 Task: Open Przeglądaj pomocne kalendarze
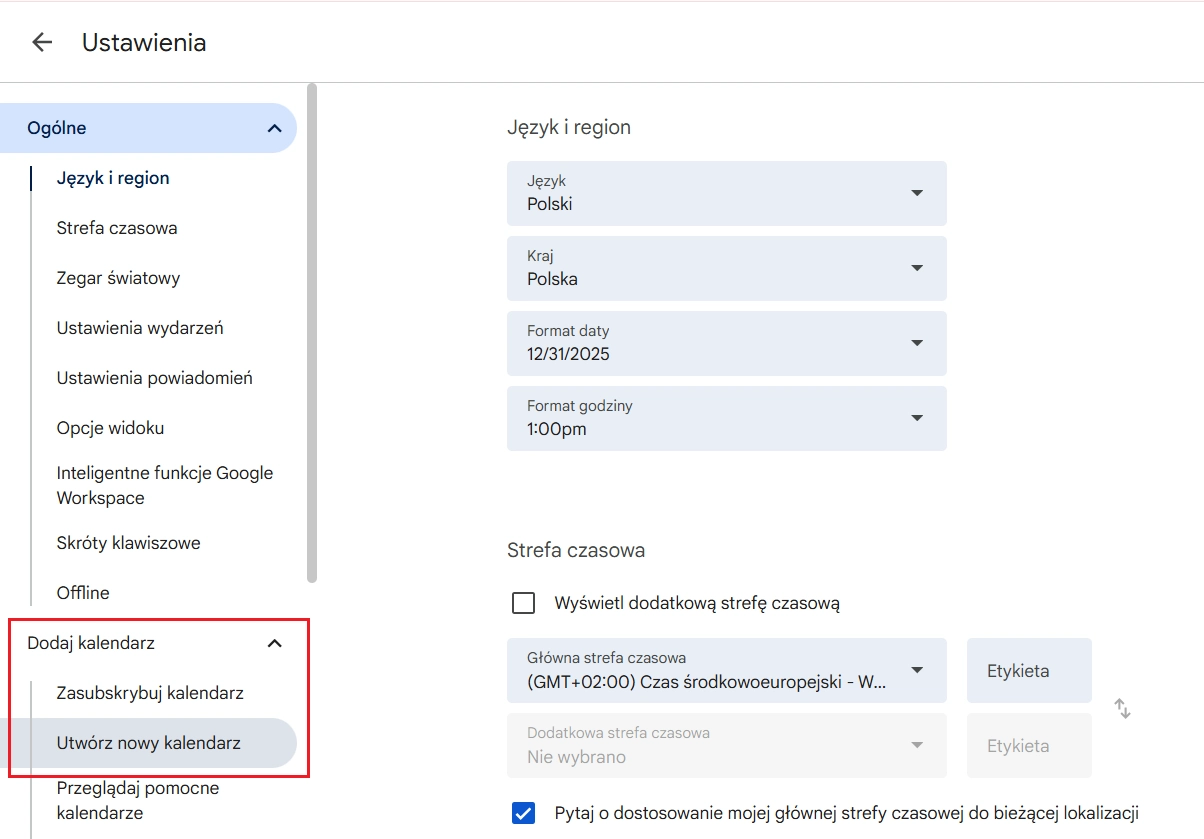point(138,800)
